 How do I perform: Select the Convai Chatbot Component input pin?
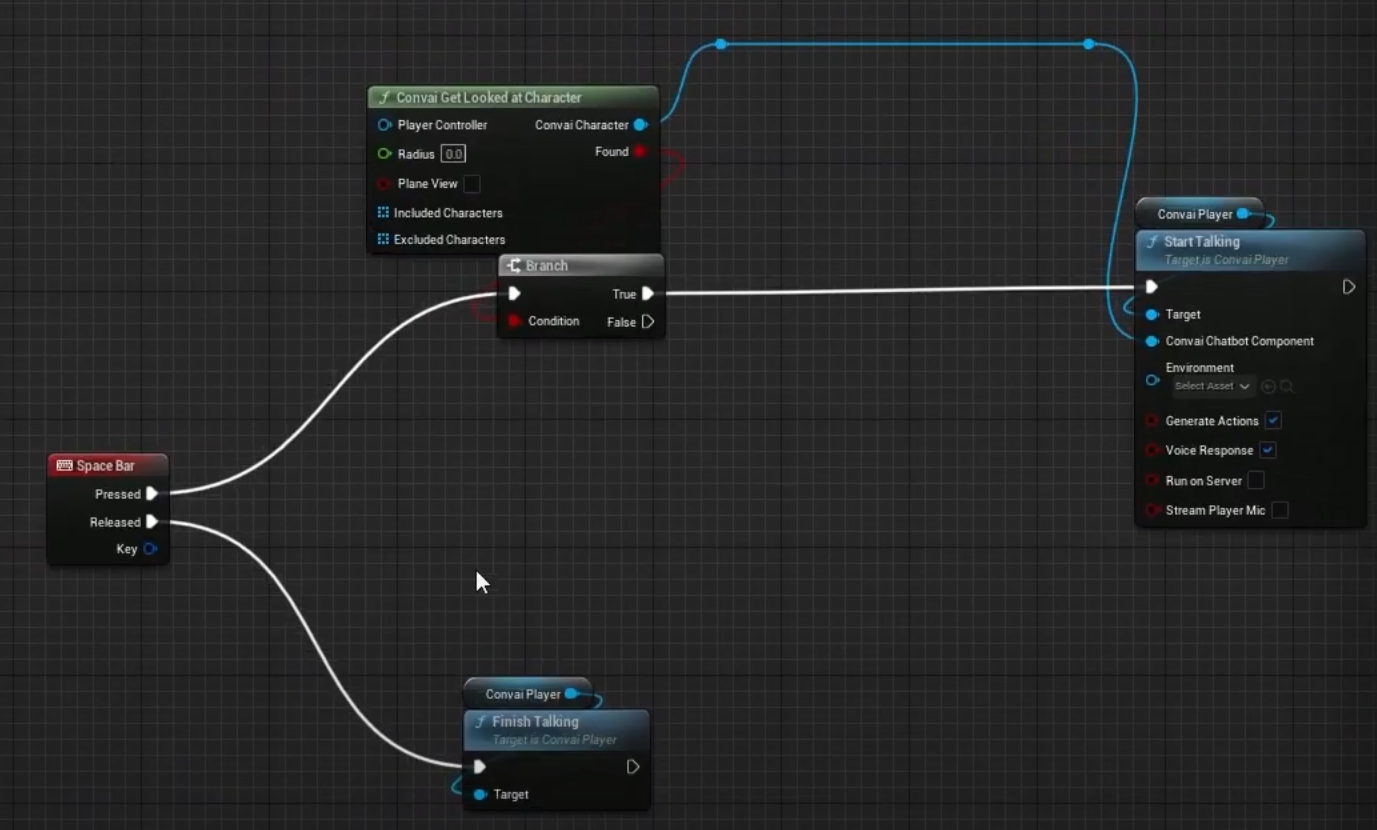click(1152, 341)
